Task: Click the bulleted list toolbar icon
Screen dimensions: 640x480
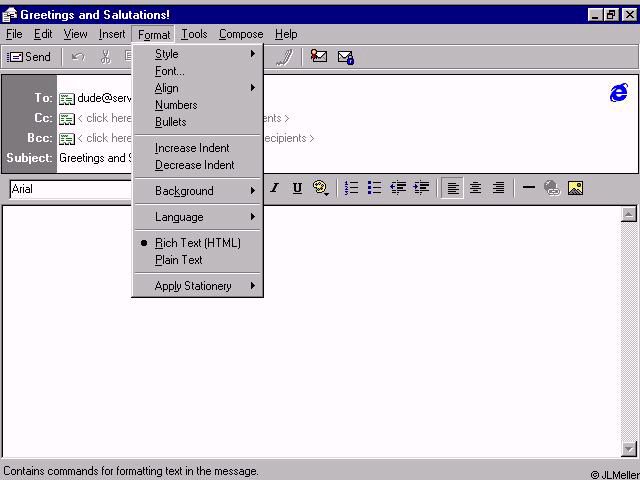Action: (x=374, y=188)
